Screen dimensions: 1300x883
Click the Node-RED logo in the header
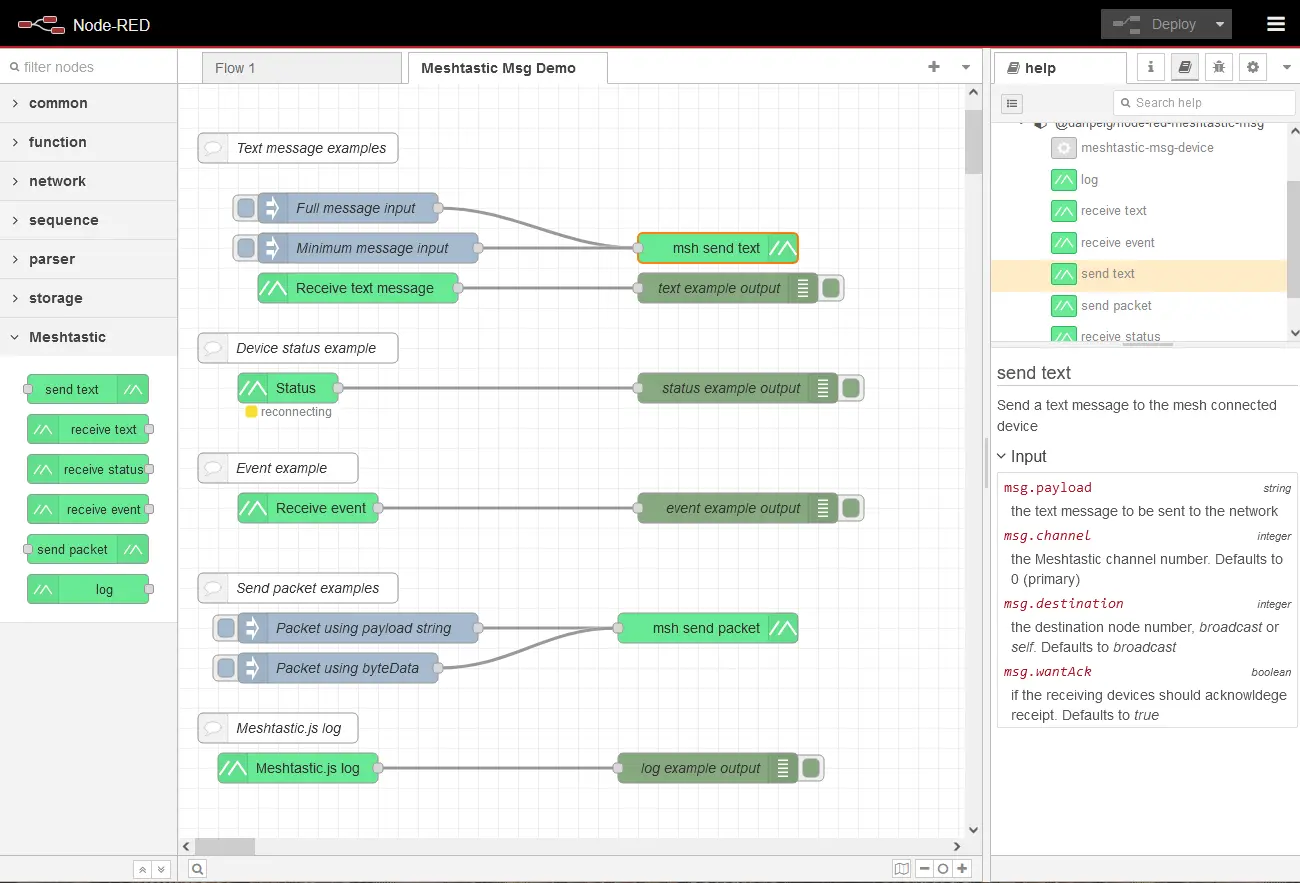40,23
